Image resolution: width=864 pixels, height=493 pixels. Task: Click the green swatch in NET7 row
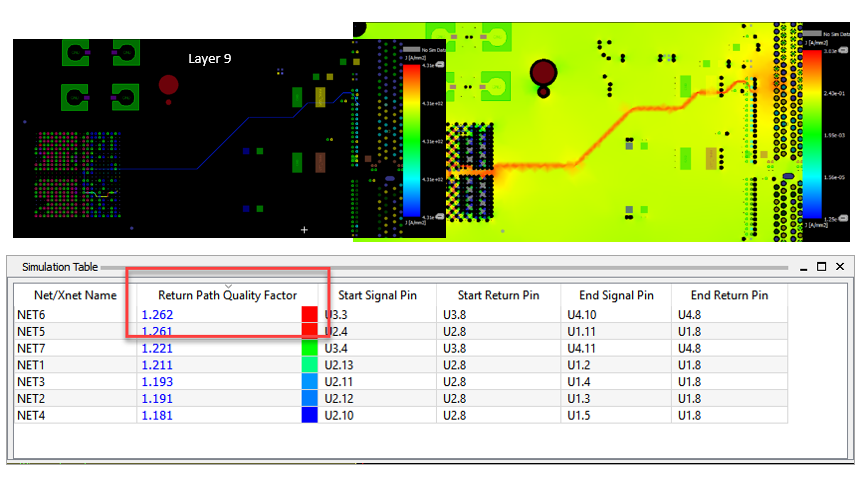[x=310, y=348]
